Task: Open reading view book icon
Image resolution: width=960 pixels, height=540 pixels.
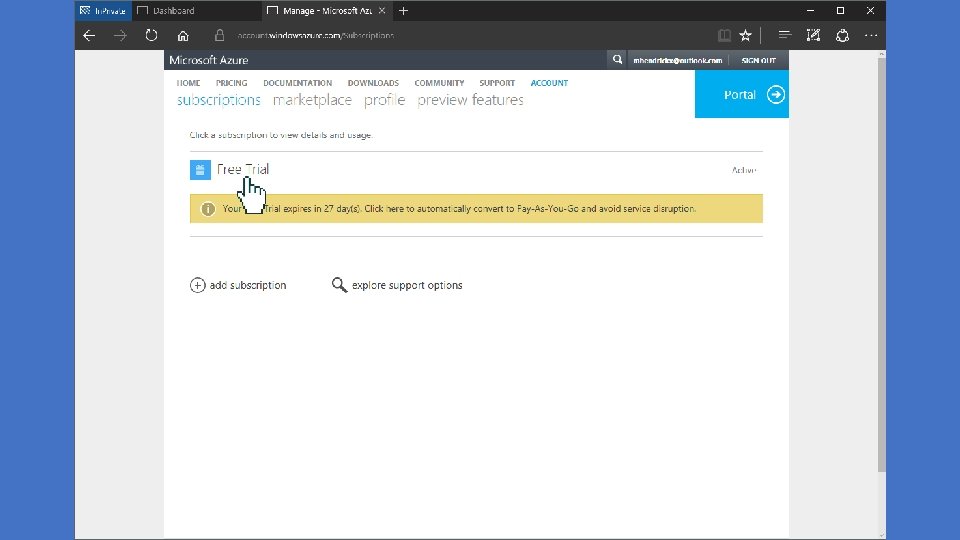Action: (x=724, y=36)
